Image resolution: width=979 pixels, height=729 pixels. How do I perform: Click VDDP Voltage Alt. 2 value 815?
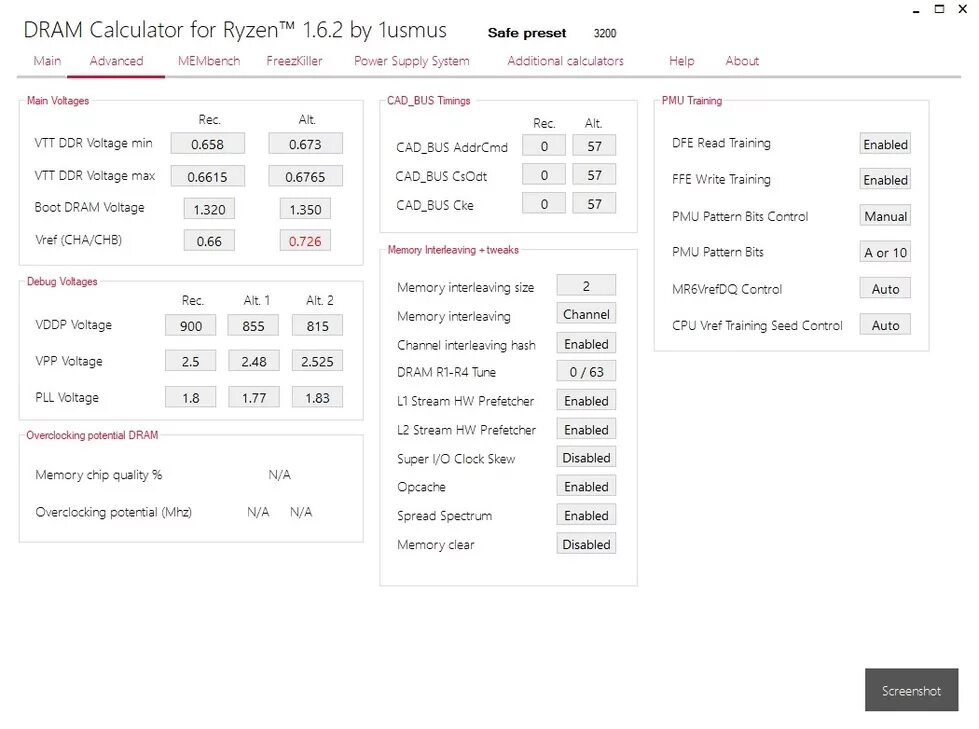pyautogui.click(x=317, y=326)
